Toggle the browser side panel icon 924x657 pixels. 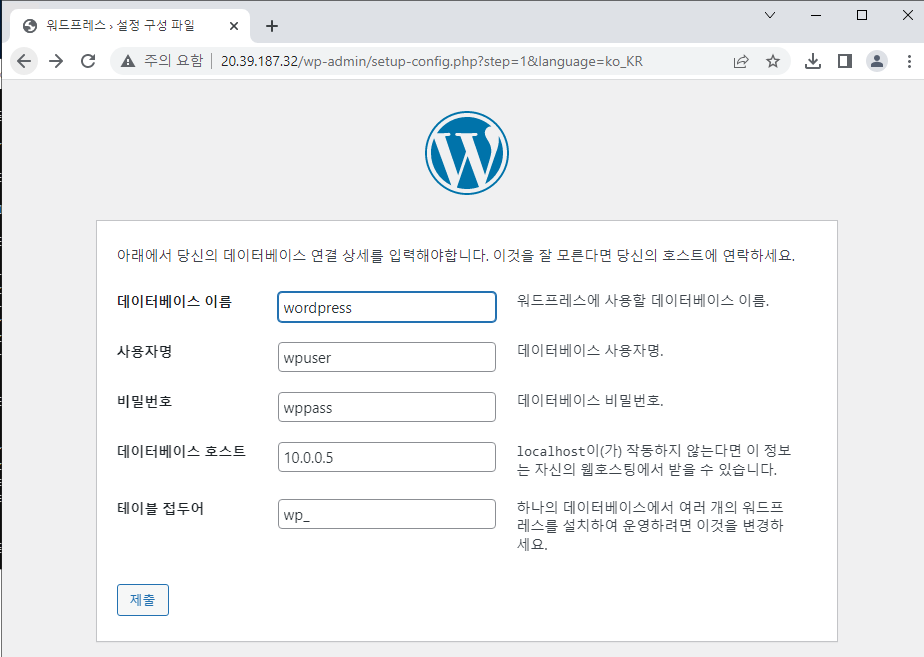(845, 61)
